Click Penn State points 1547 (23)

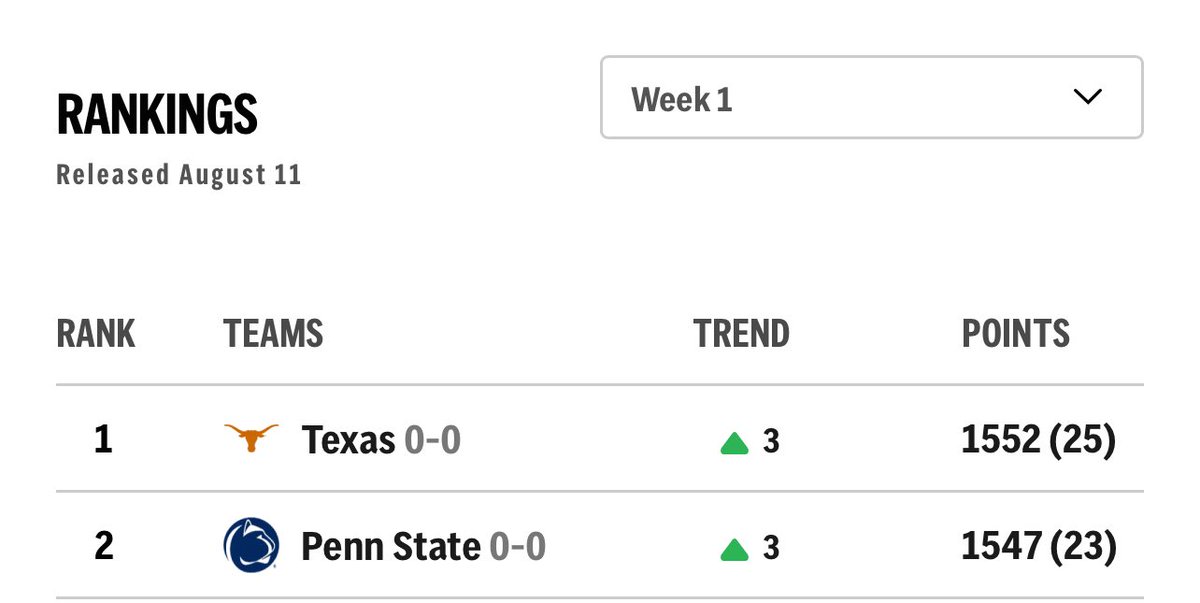point(1038,547)
